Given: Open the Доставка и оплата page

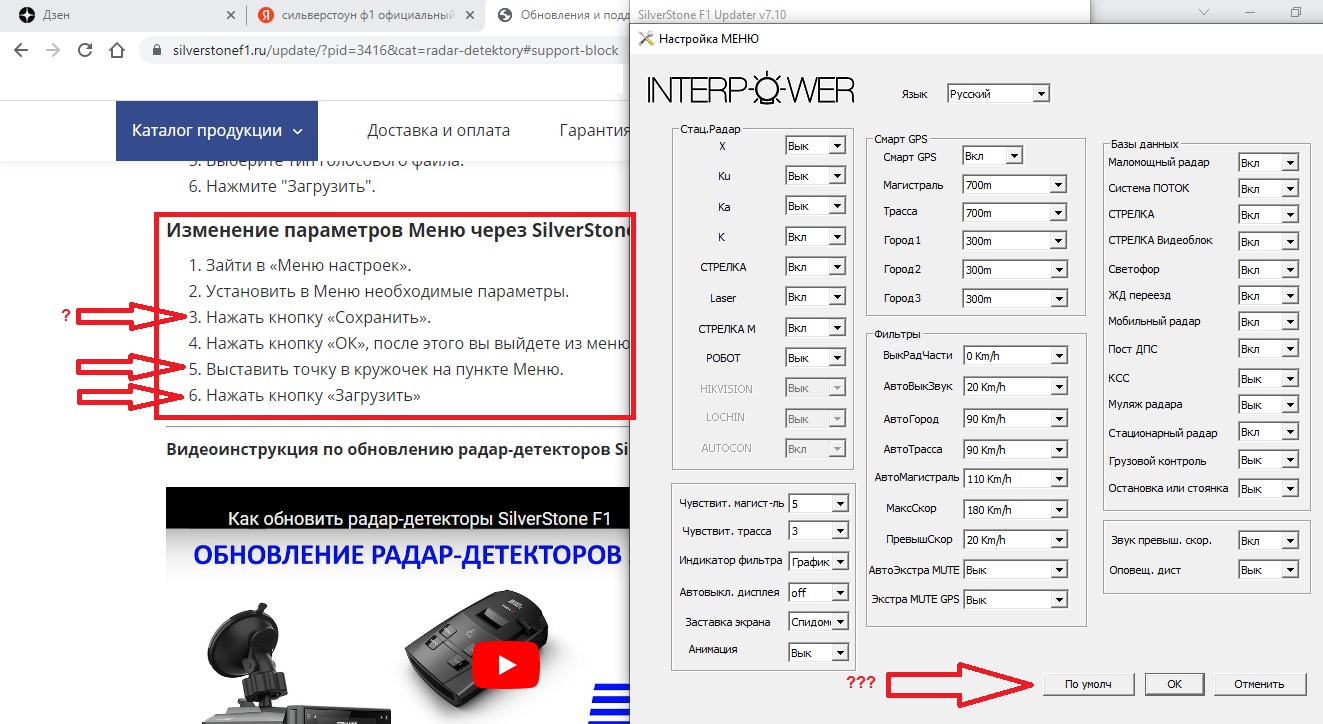Looking at the screenshot, I should pos(438,130).
